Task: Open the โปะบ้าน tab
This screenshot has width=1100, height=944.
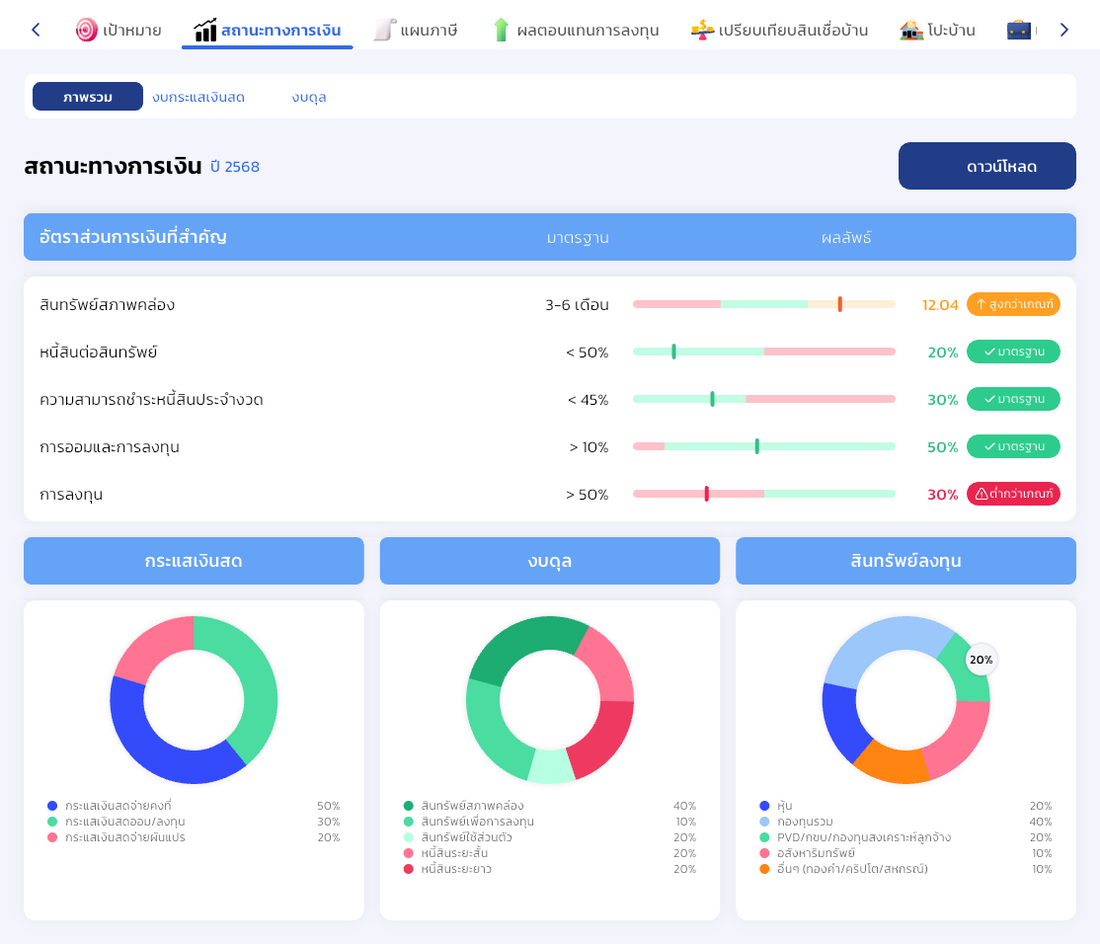Action: point(937,30)
